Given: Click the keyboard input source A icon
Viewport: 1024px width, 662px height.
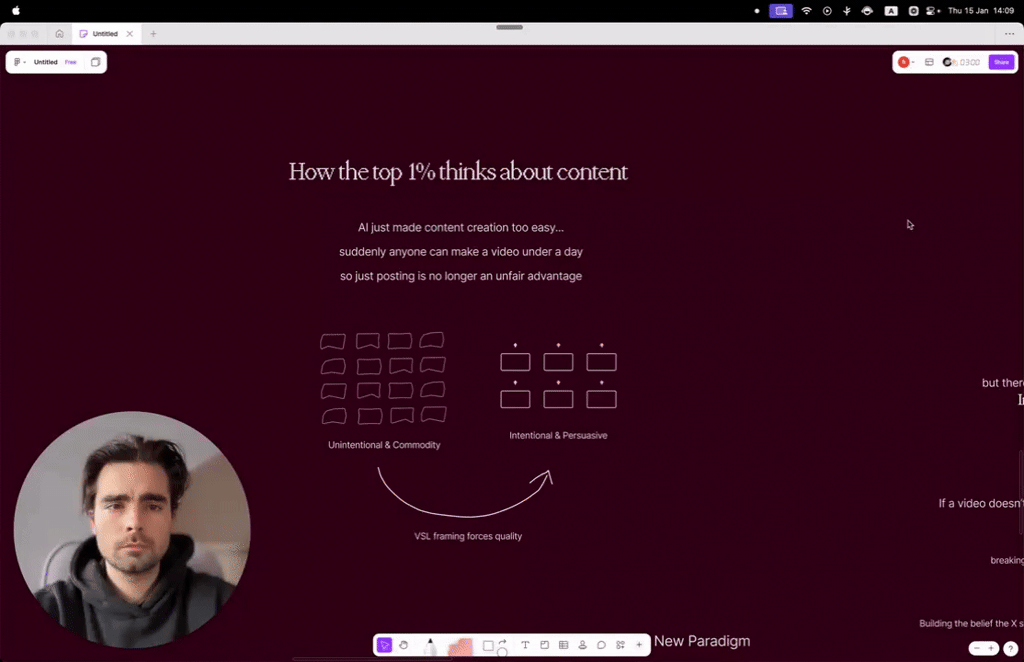Looking at the screenshot, I should (x=891, y=10).
